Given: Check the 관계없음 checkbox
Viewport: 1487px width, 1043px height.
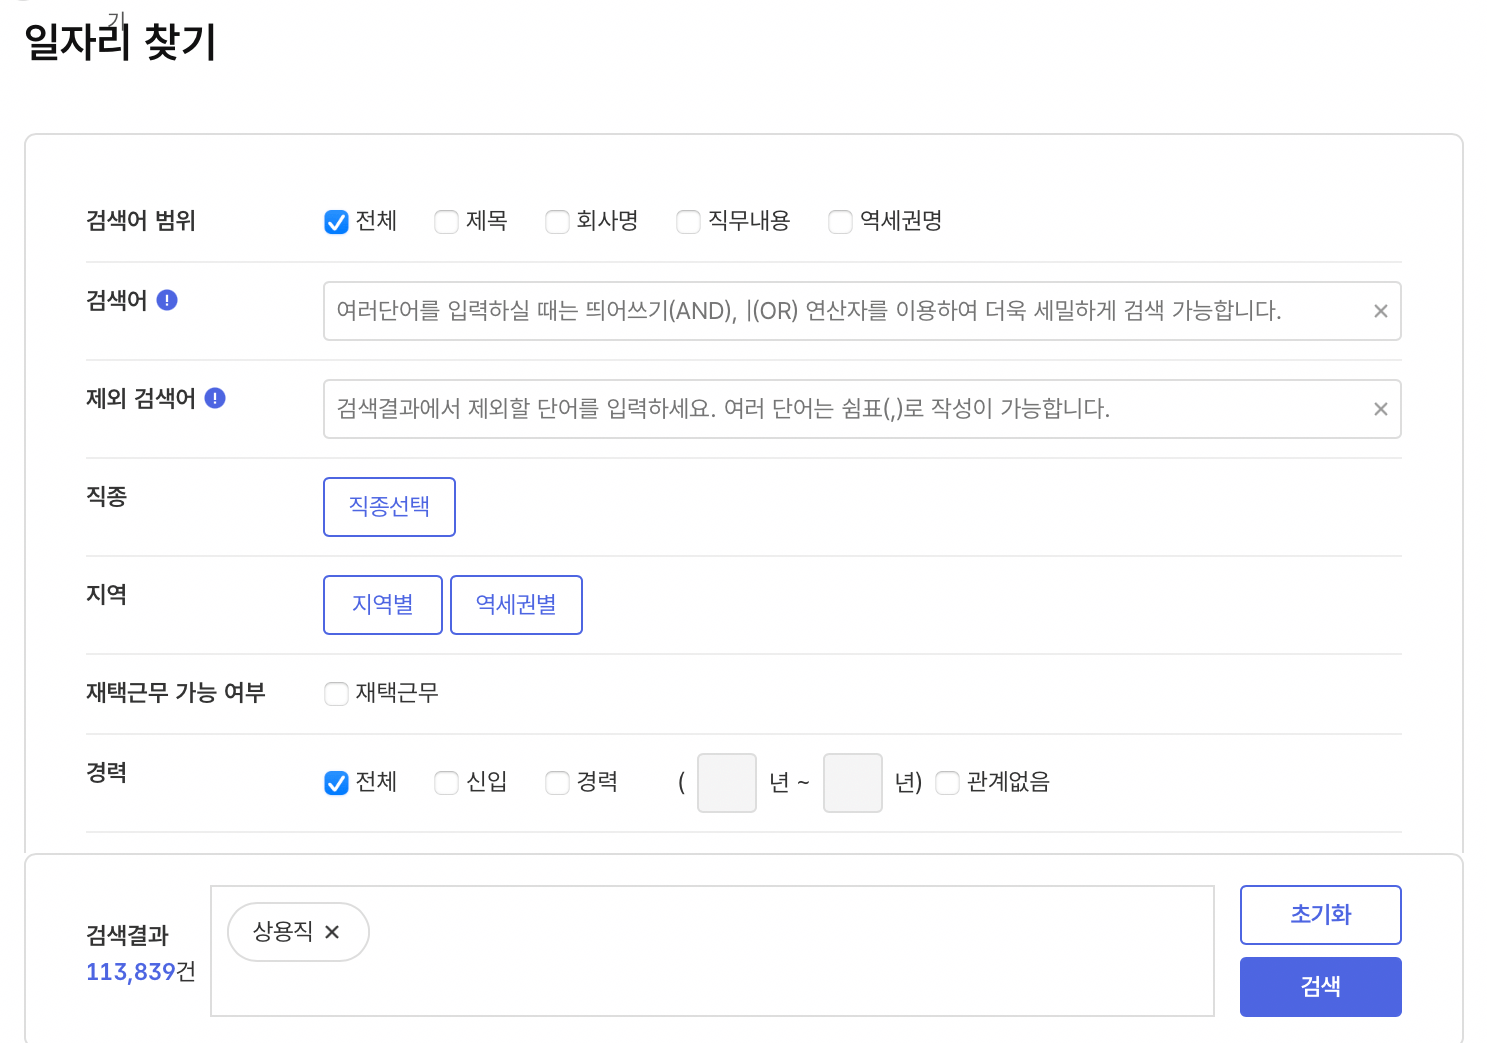Looking at the screenshot, I should [x=947, y=783].
